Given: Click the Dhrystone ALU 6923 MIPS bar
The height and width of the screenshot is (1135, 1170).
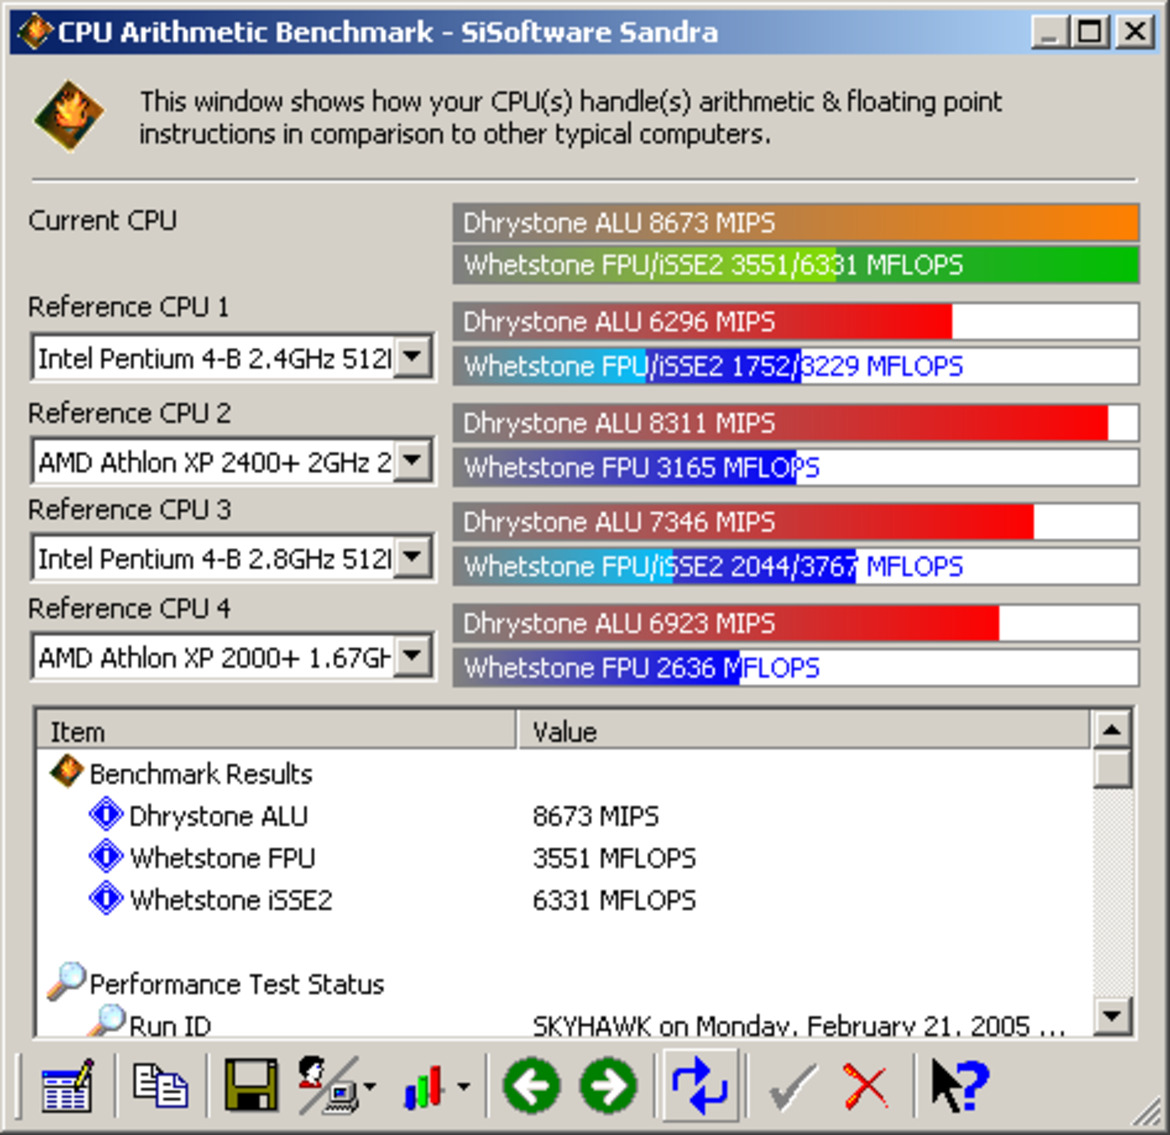Looking at the screenshot, I should [795, 622].
